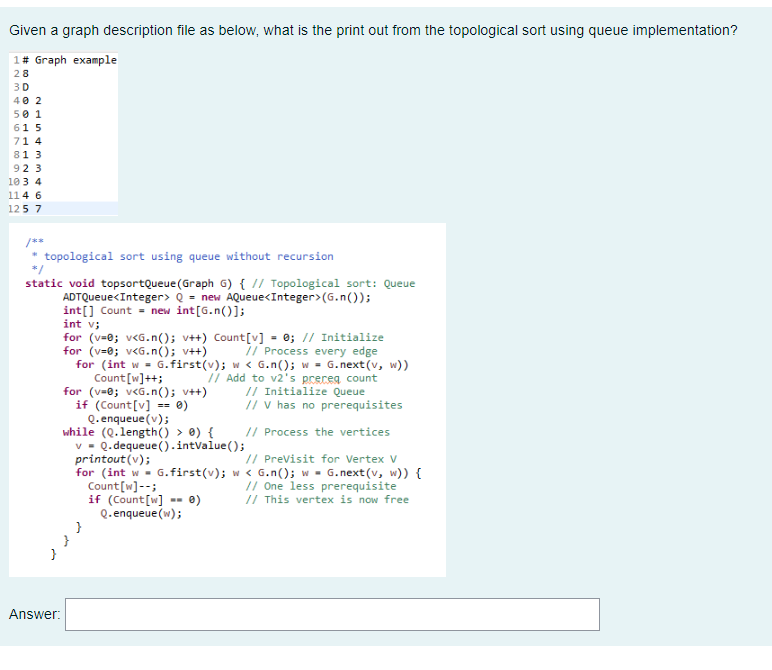Screen dimensions: 772x670
Task: Click the 'while (Q.length() > 0) {' line
Action: [x=138, y=432]
